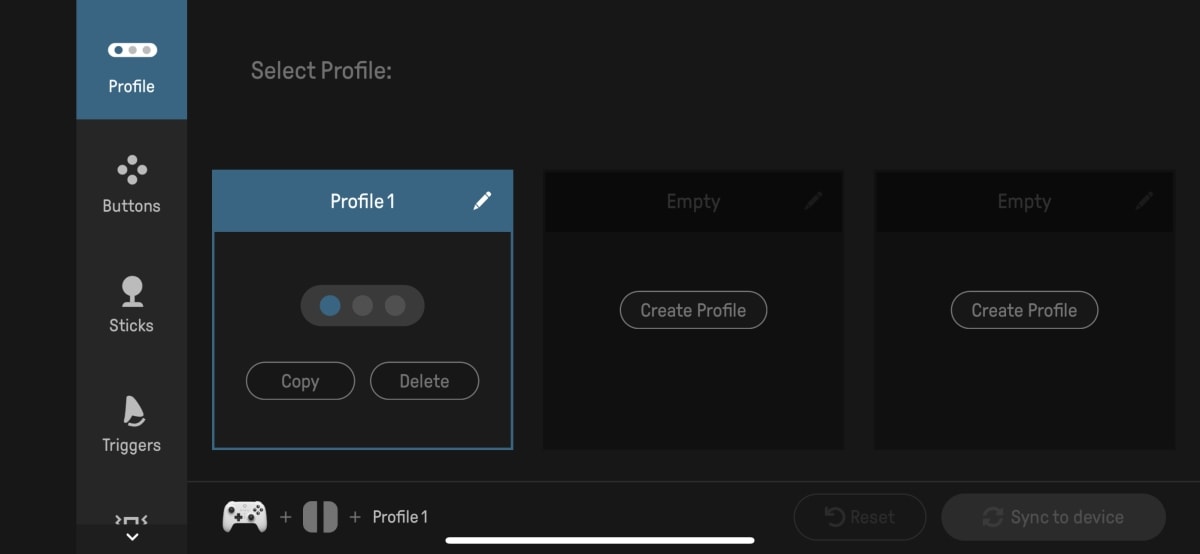Open the Buttons mapping section
1200x554 pixels.
click(131, 184)
